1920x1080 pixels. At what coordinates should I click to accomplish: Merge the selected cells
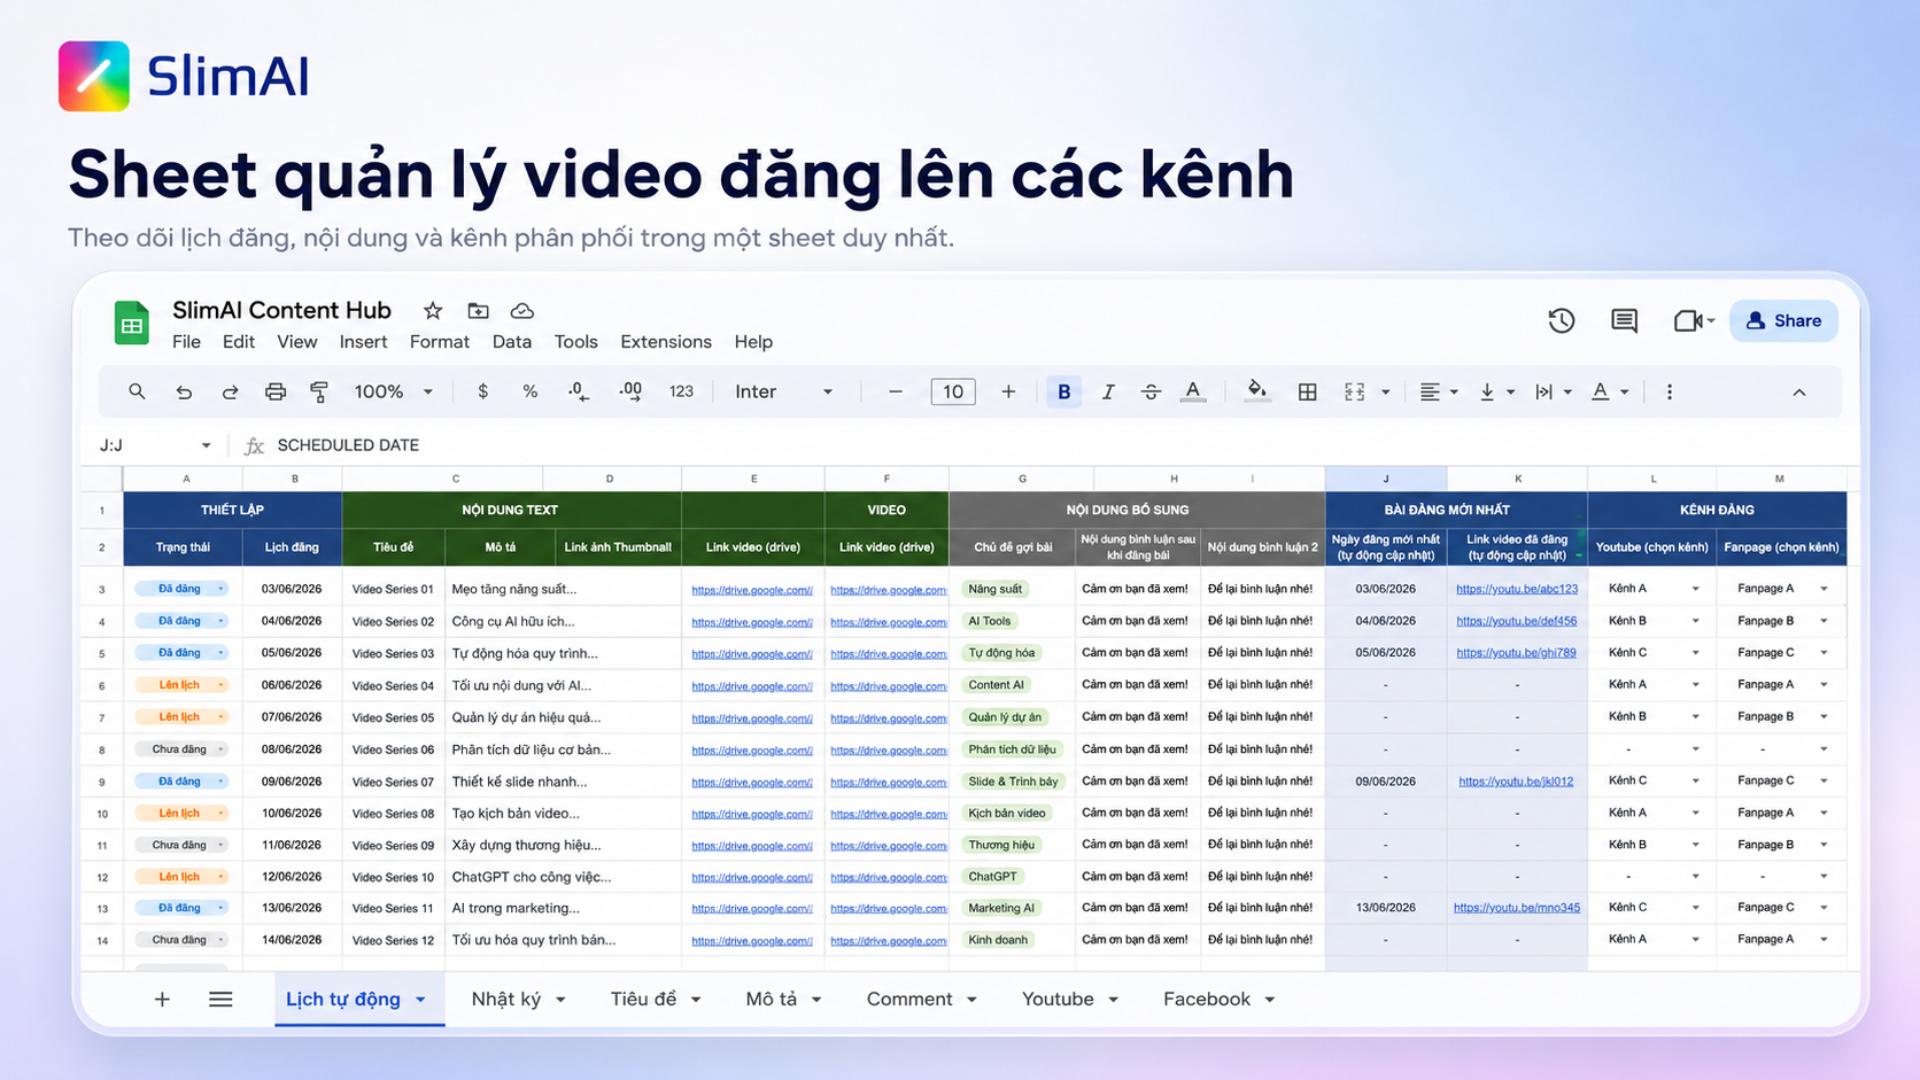(1354, 392)
